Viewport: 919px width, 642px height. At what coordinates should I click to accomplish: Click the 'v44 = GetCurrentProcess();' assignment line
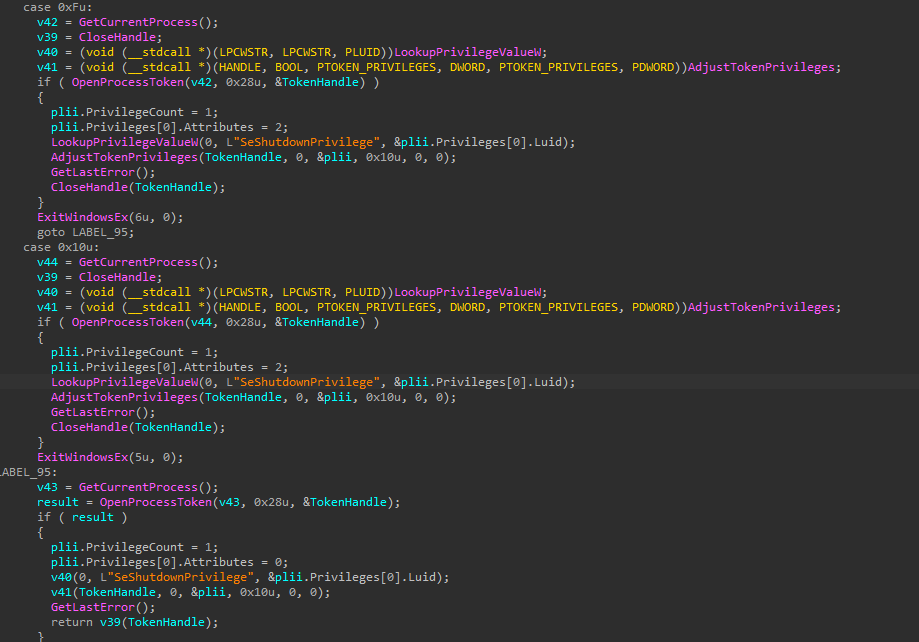(127, 262)
